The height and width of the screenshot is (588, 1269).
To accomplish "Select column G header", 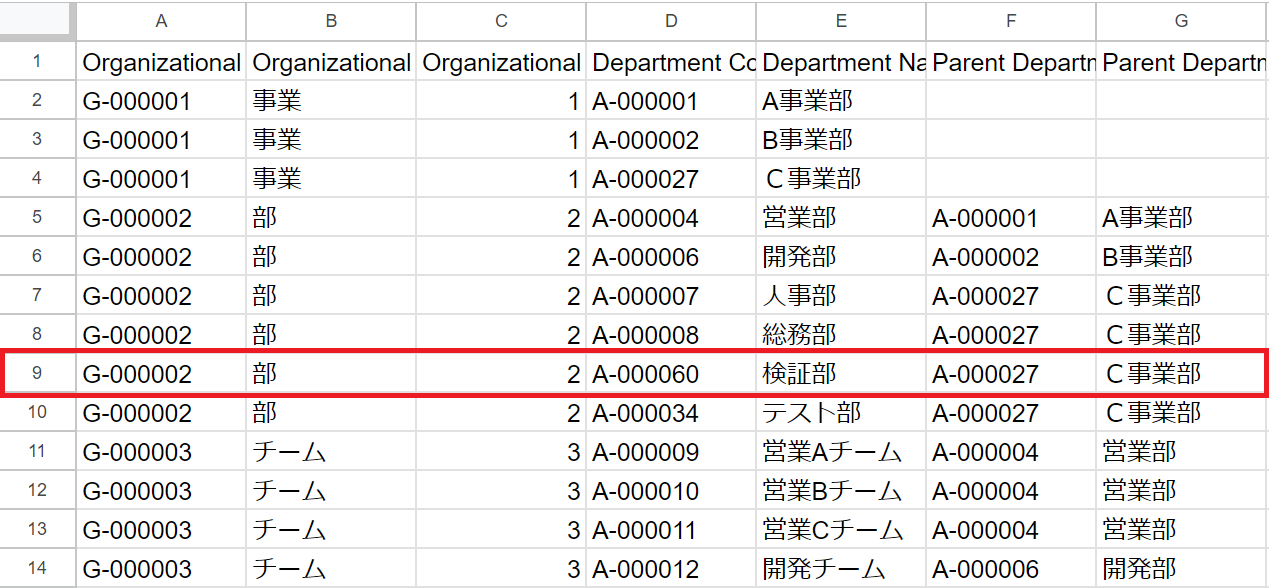I will 1181,20.
